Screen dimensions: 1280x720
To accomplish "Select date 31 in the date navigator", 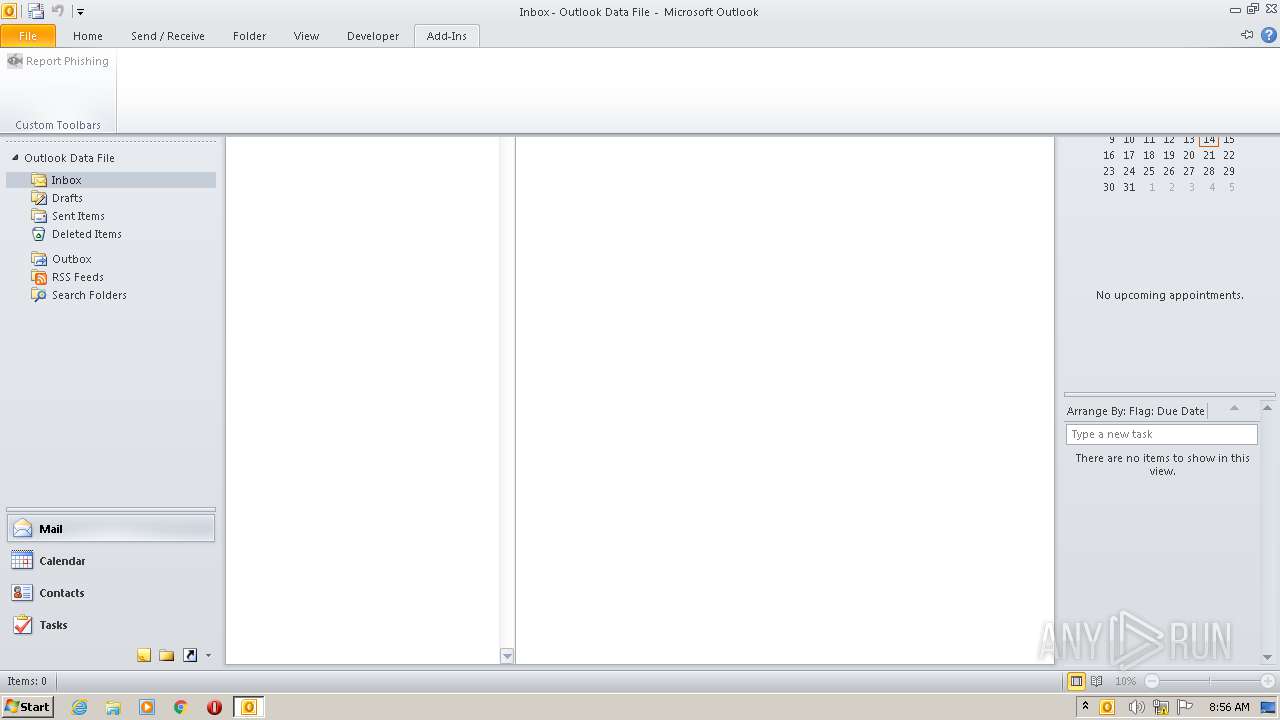I will pyautogui.click(x=1129, y=187).
